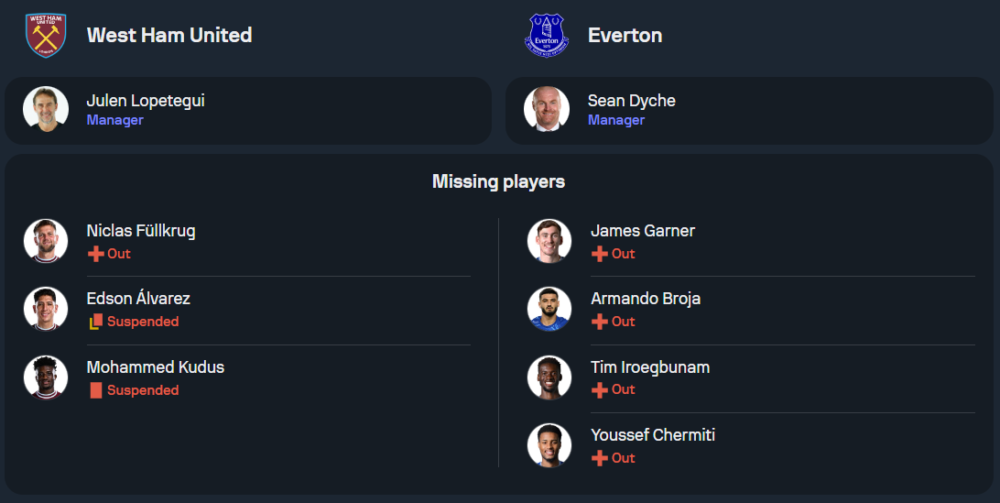
Task: Click the injury cross icon for James Garner
Action: point(600,254)
